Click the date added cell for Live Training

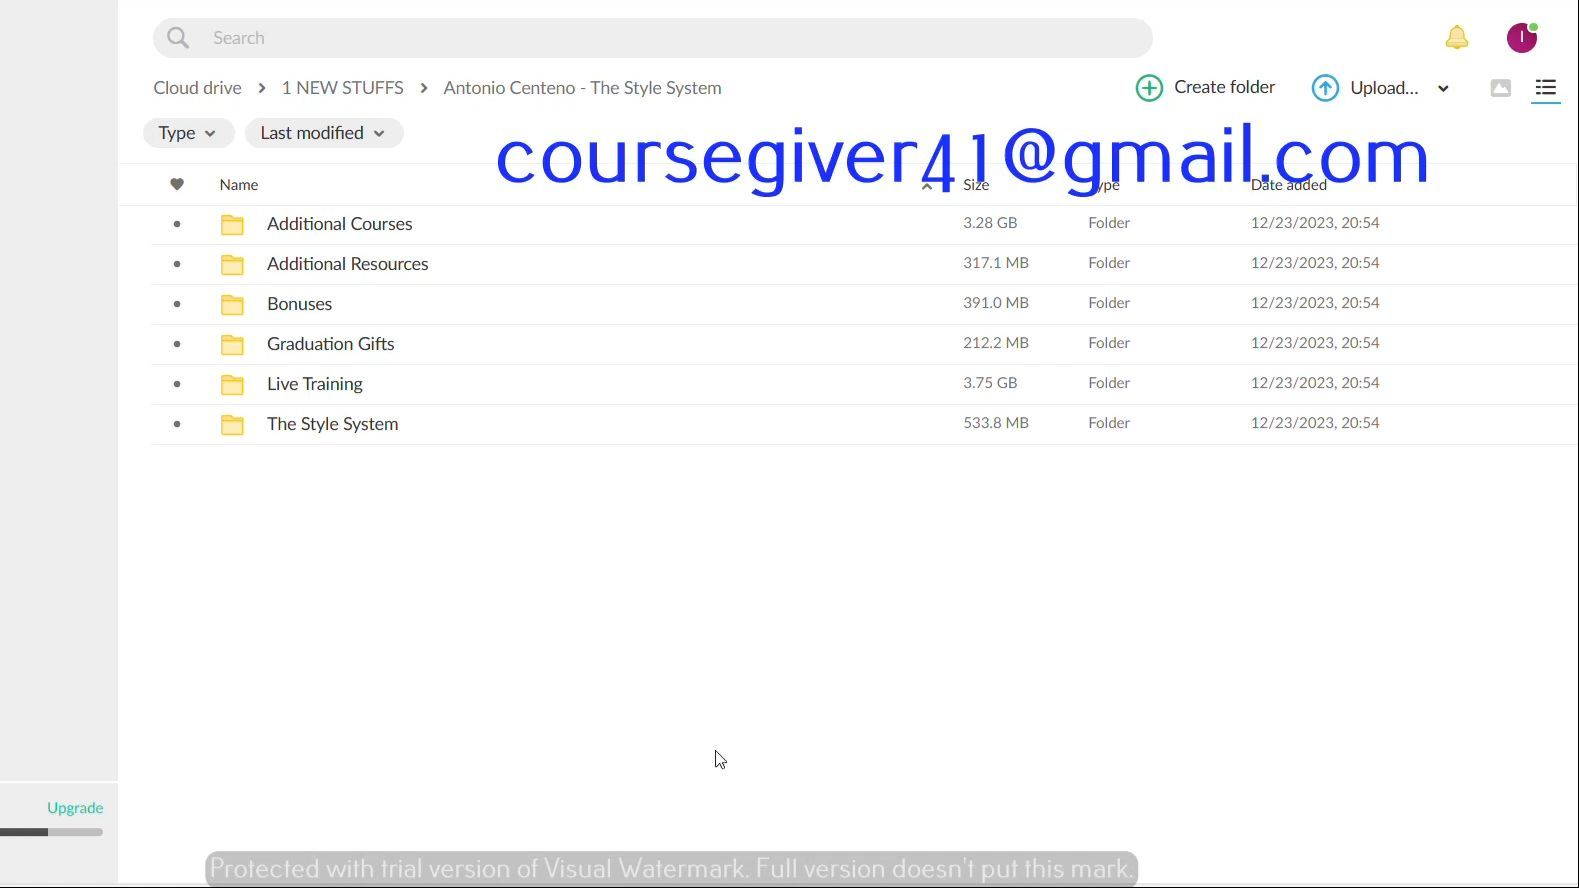pos(1315,383)
